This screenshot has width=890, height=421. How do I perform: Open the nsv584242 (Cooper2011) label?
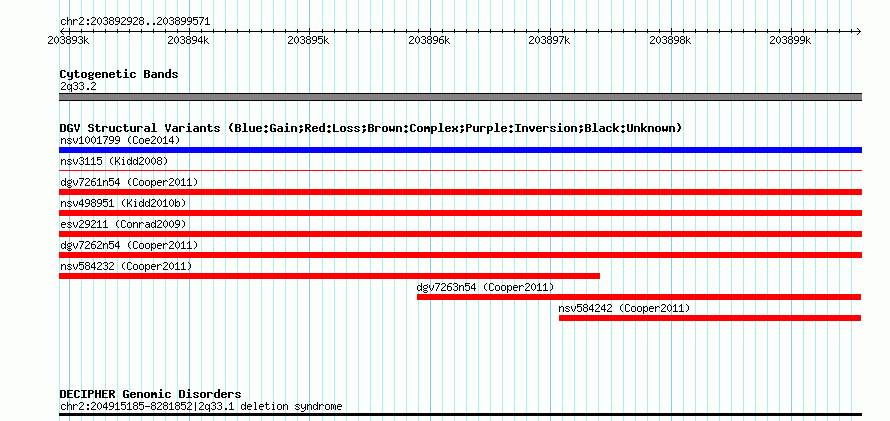point(624,308)
